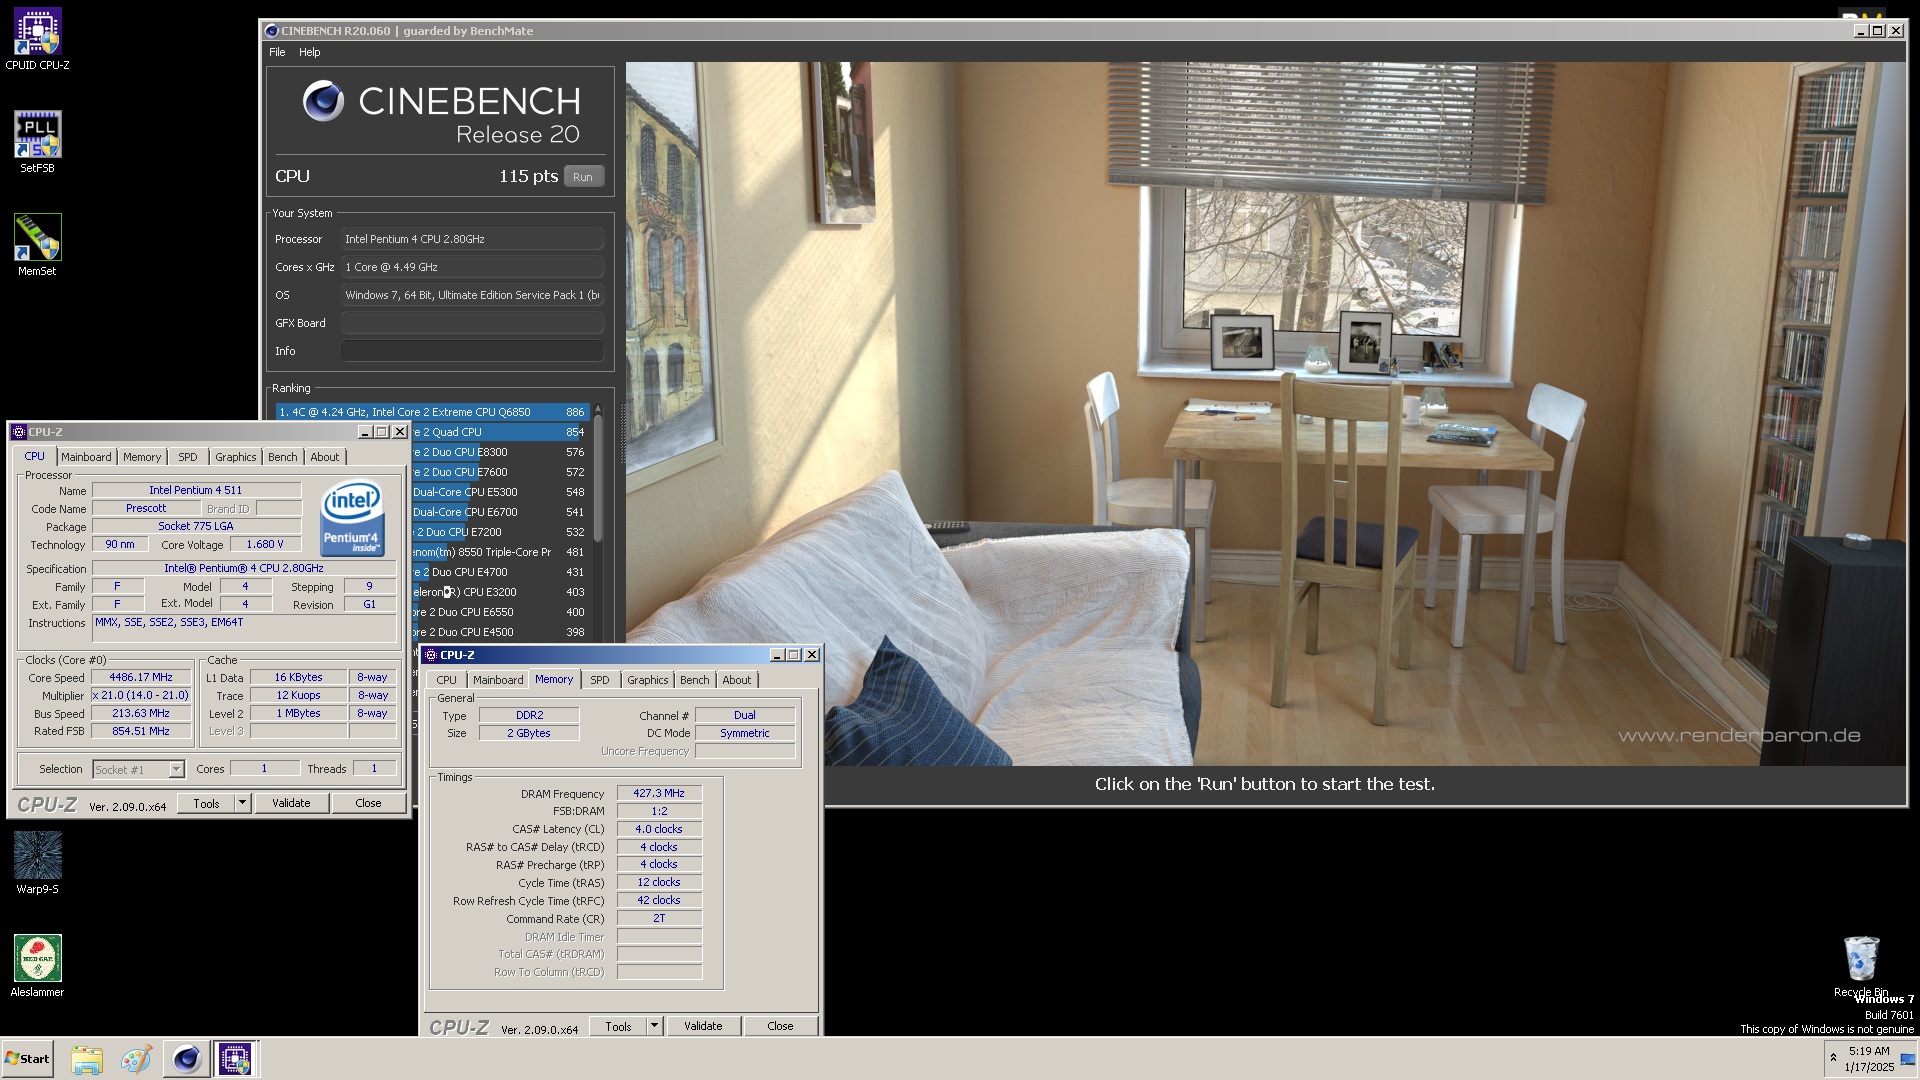This screenshot has width=1920, height=1080.
Task: Open About tab in the CPU-tab CPU-Z window
Action: 325,457
